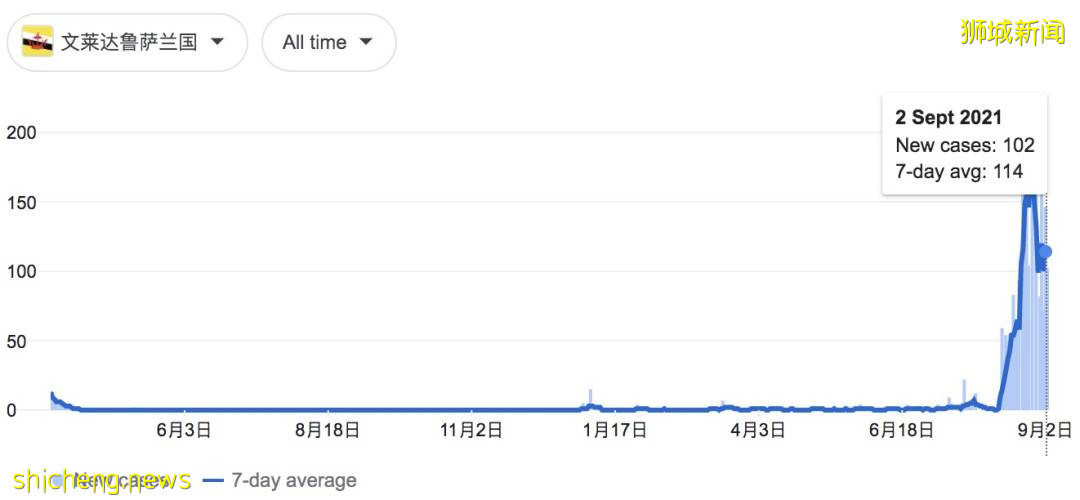Click the New cases: 102 tooltip line

click(x=965, y=145)
